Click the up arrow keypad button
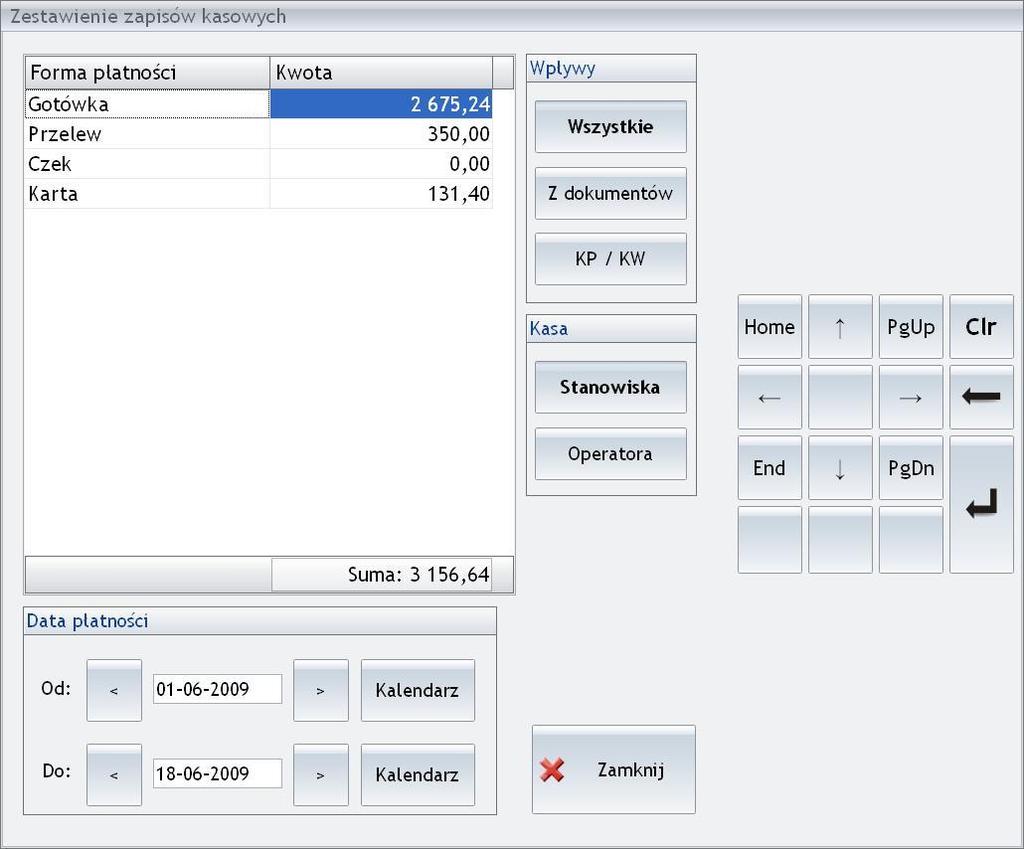The width and height of the screenshot is (1024, 849). [x=840, y=327]
